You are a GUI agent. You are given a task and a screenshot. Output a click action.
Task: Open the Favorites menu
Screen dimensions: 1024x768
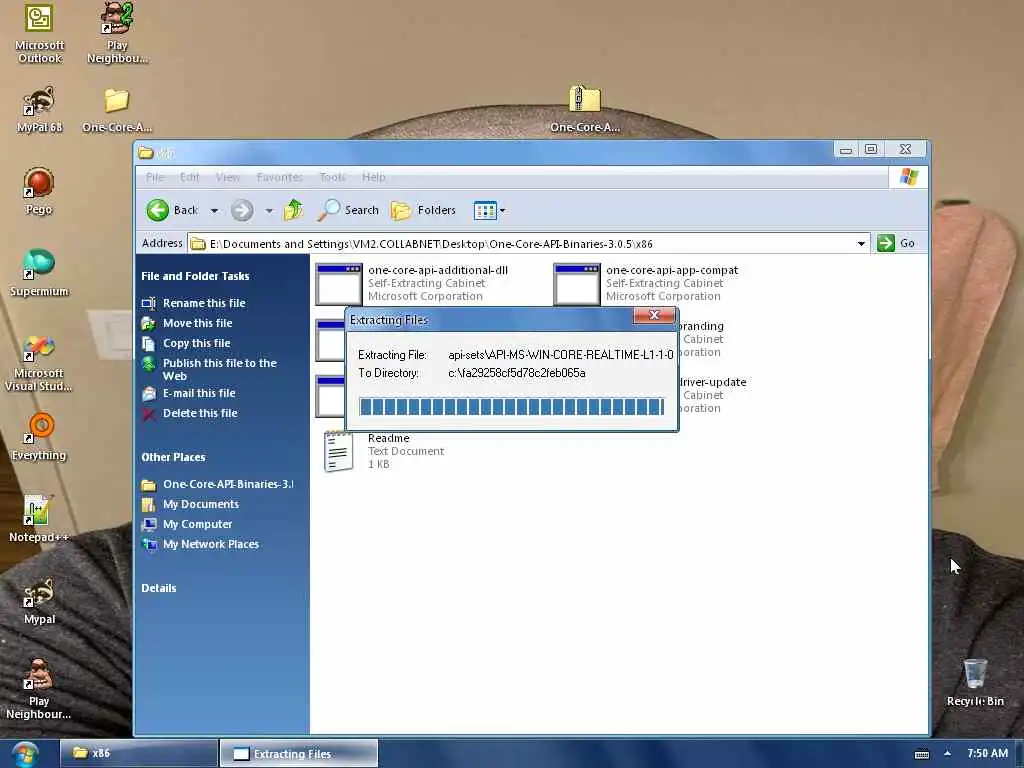(x=280, y=178)
